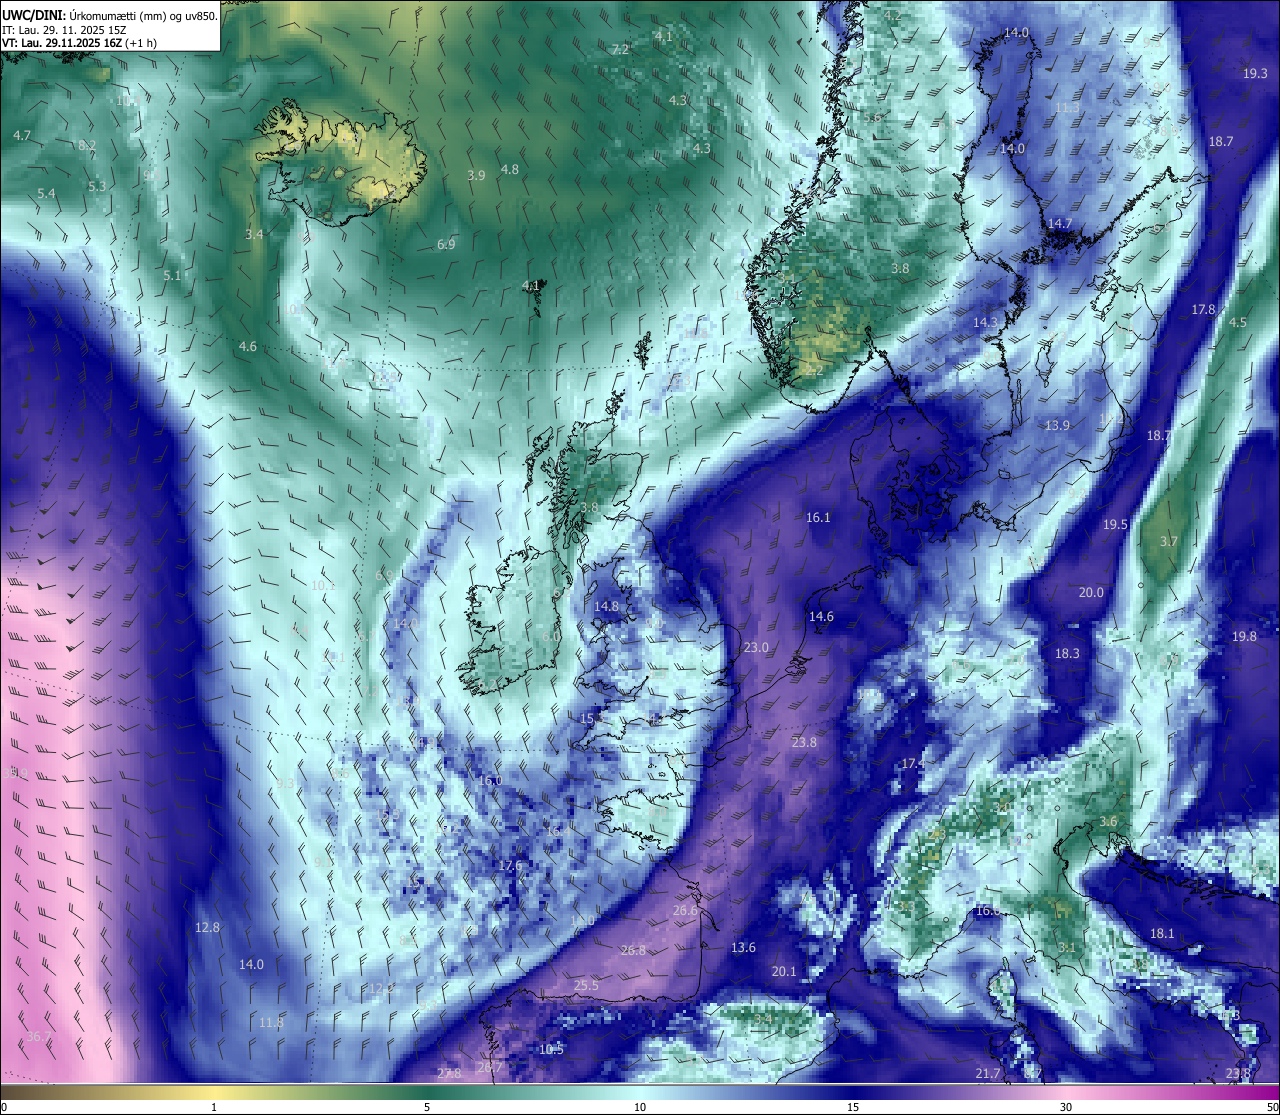This screenshot has width=1280, height=1115.
Task: Select the 6.9 value label
Action: coord(446,244)
